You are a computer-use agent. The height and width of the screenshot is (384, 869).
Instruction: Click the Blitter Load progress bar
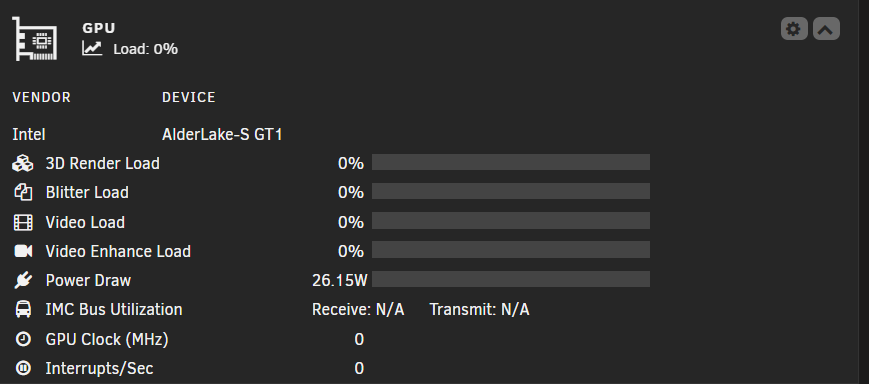point(511,191)
